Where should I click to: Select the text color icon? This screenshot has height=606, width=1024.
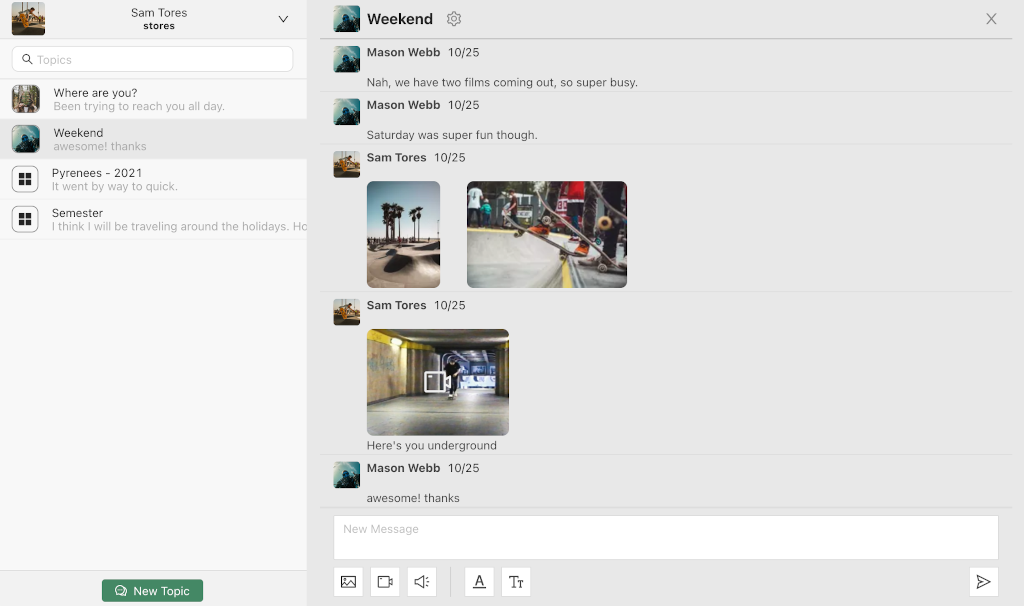pyautogui.click(x=479, y=582)
